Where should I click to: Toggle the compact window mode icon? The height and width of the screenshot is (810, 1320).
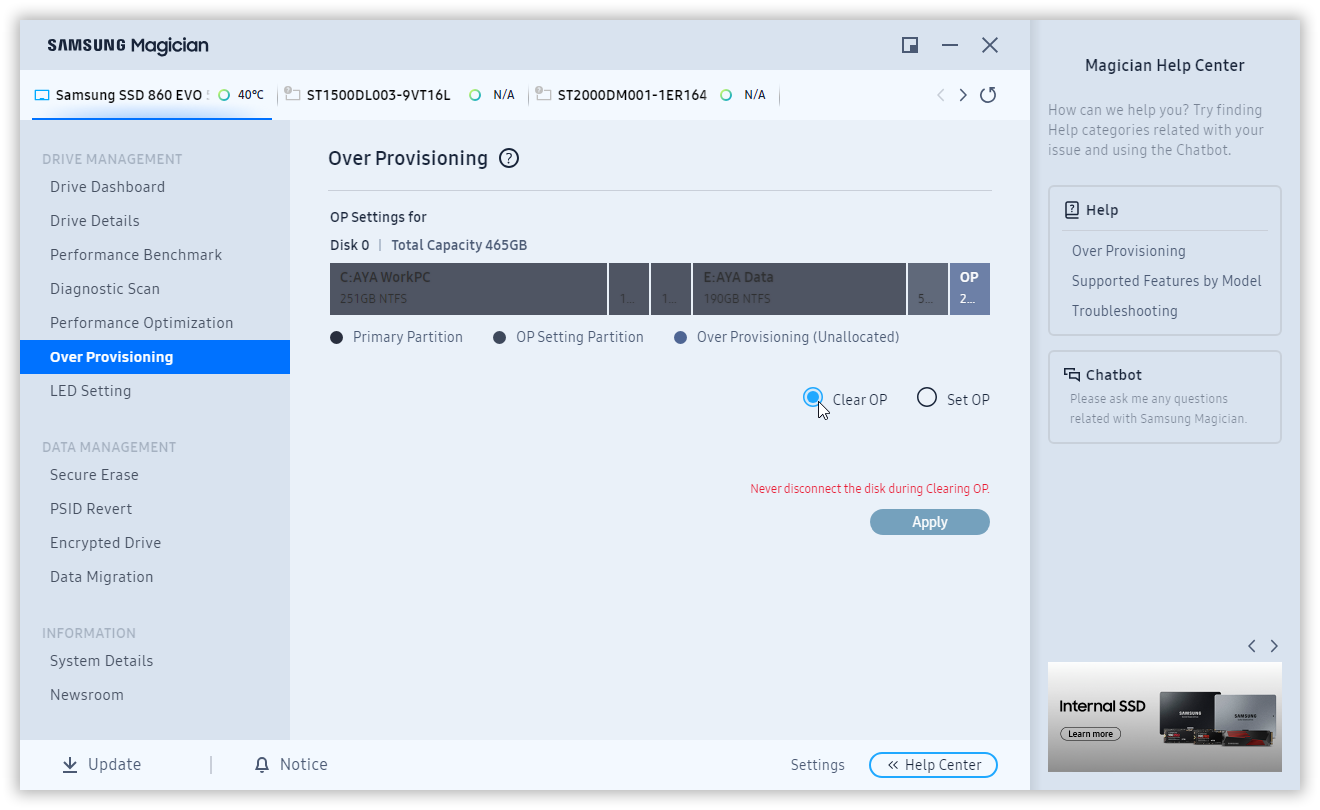910,45
